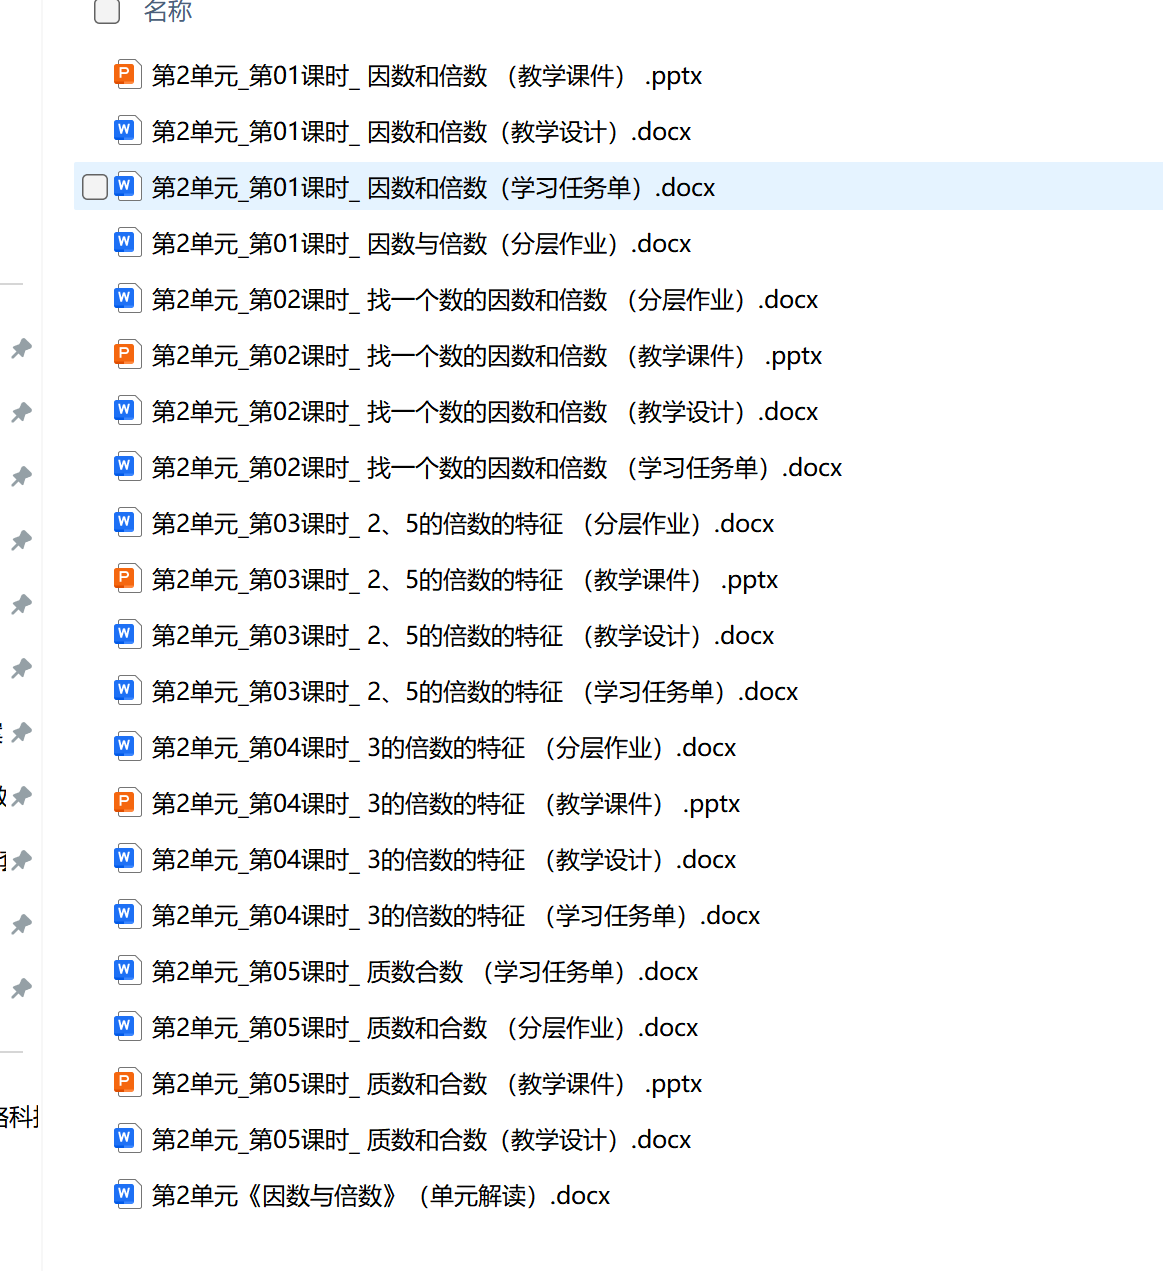Select file 第02课时 找一个数的因数和倍数（教学设计）.docx

[484, 412]
